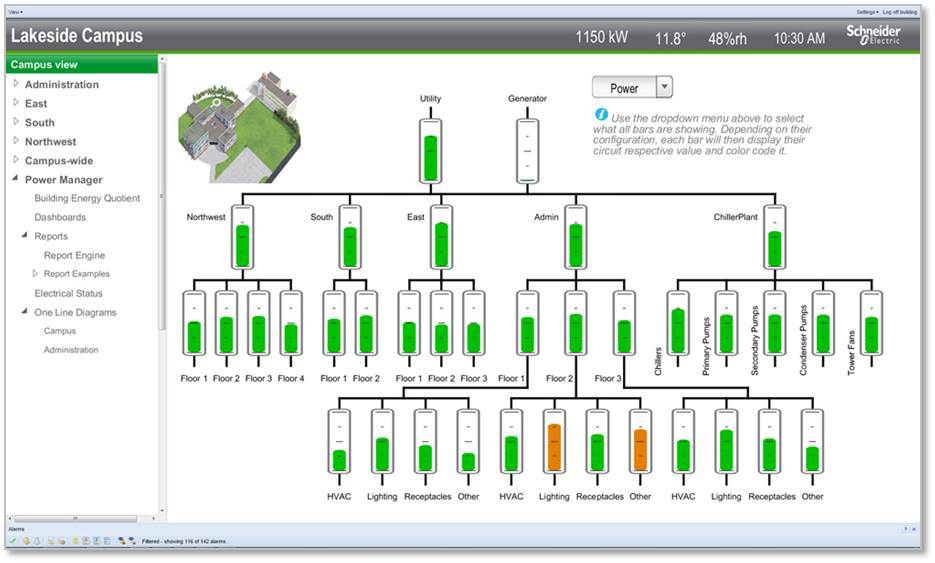Collapse the Power Manager tree node
The width and height of the screenshot is (935, 563).
16,180
